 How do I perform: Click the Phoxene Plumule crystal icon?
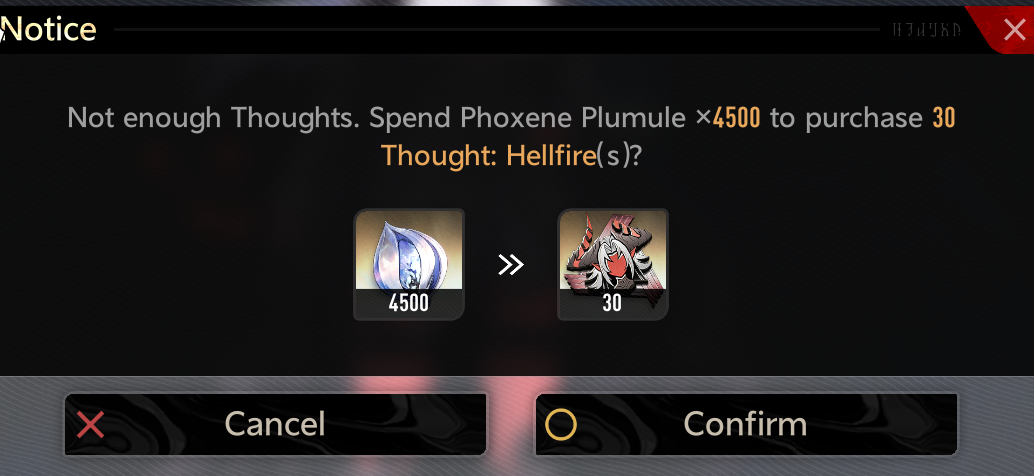tap(409, 251)
